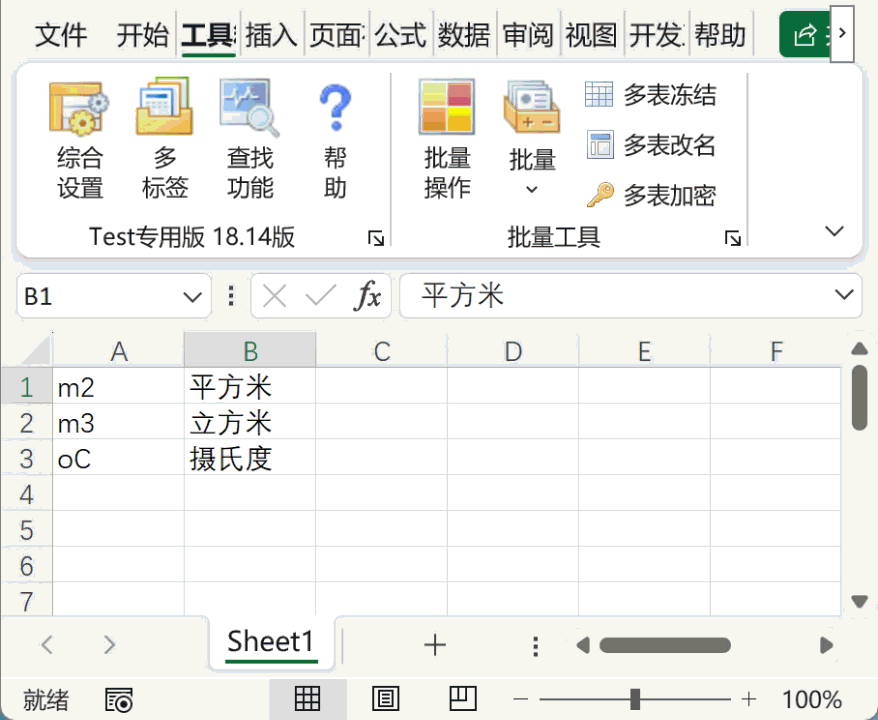Click the zoom slider handle

635,700
